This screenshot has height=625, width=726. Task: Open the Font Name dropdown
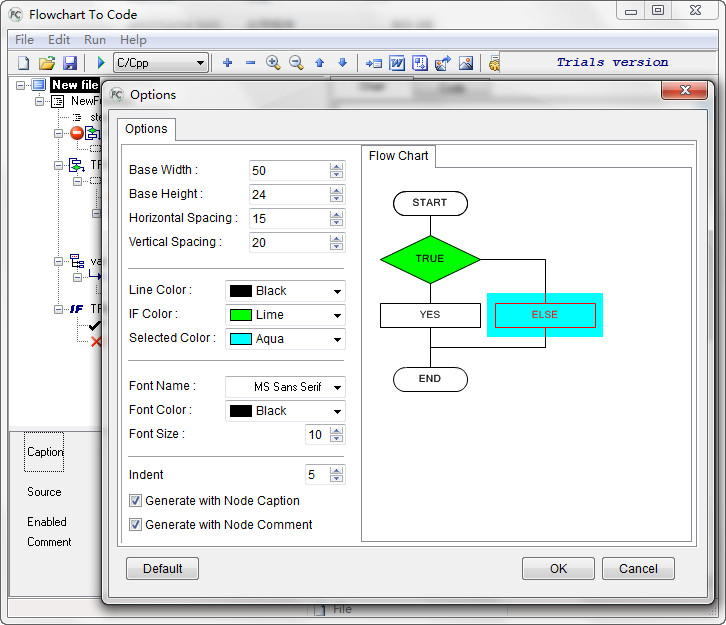click(337, 387)
